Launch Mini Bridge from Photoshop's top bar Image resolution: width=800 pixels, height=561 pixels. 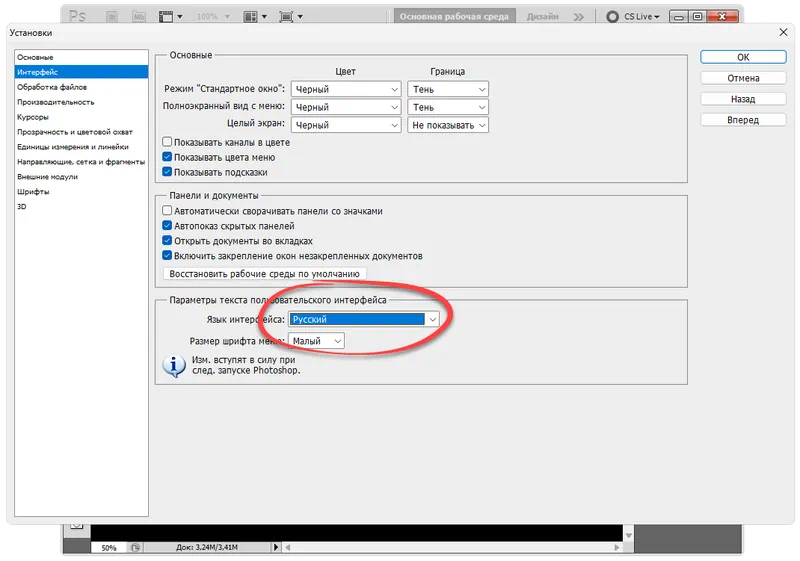pos(138,16)
